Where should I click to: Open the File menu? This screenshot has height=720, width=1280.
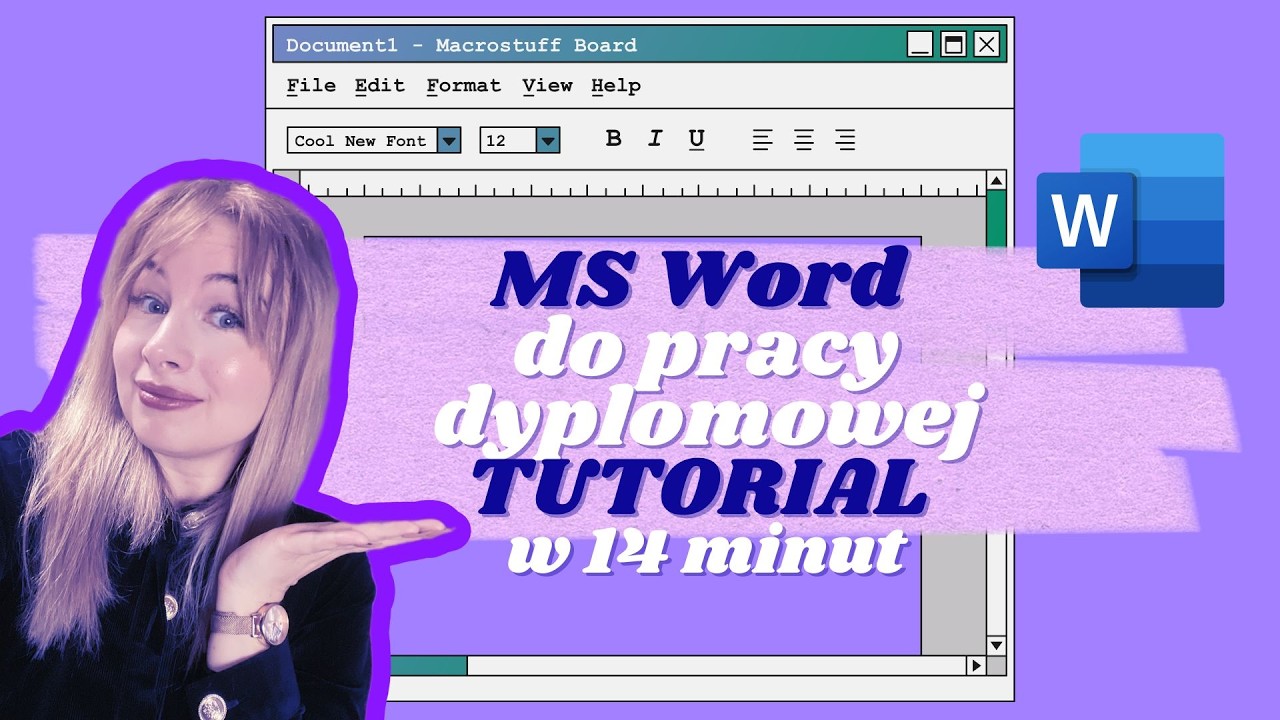(311, 86)
